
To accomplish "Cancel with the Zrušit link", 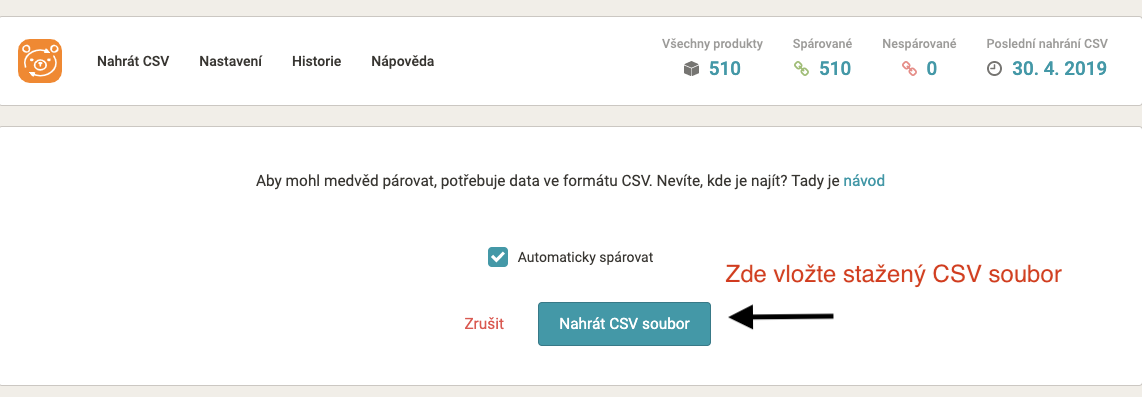I will (484, 324).
